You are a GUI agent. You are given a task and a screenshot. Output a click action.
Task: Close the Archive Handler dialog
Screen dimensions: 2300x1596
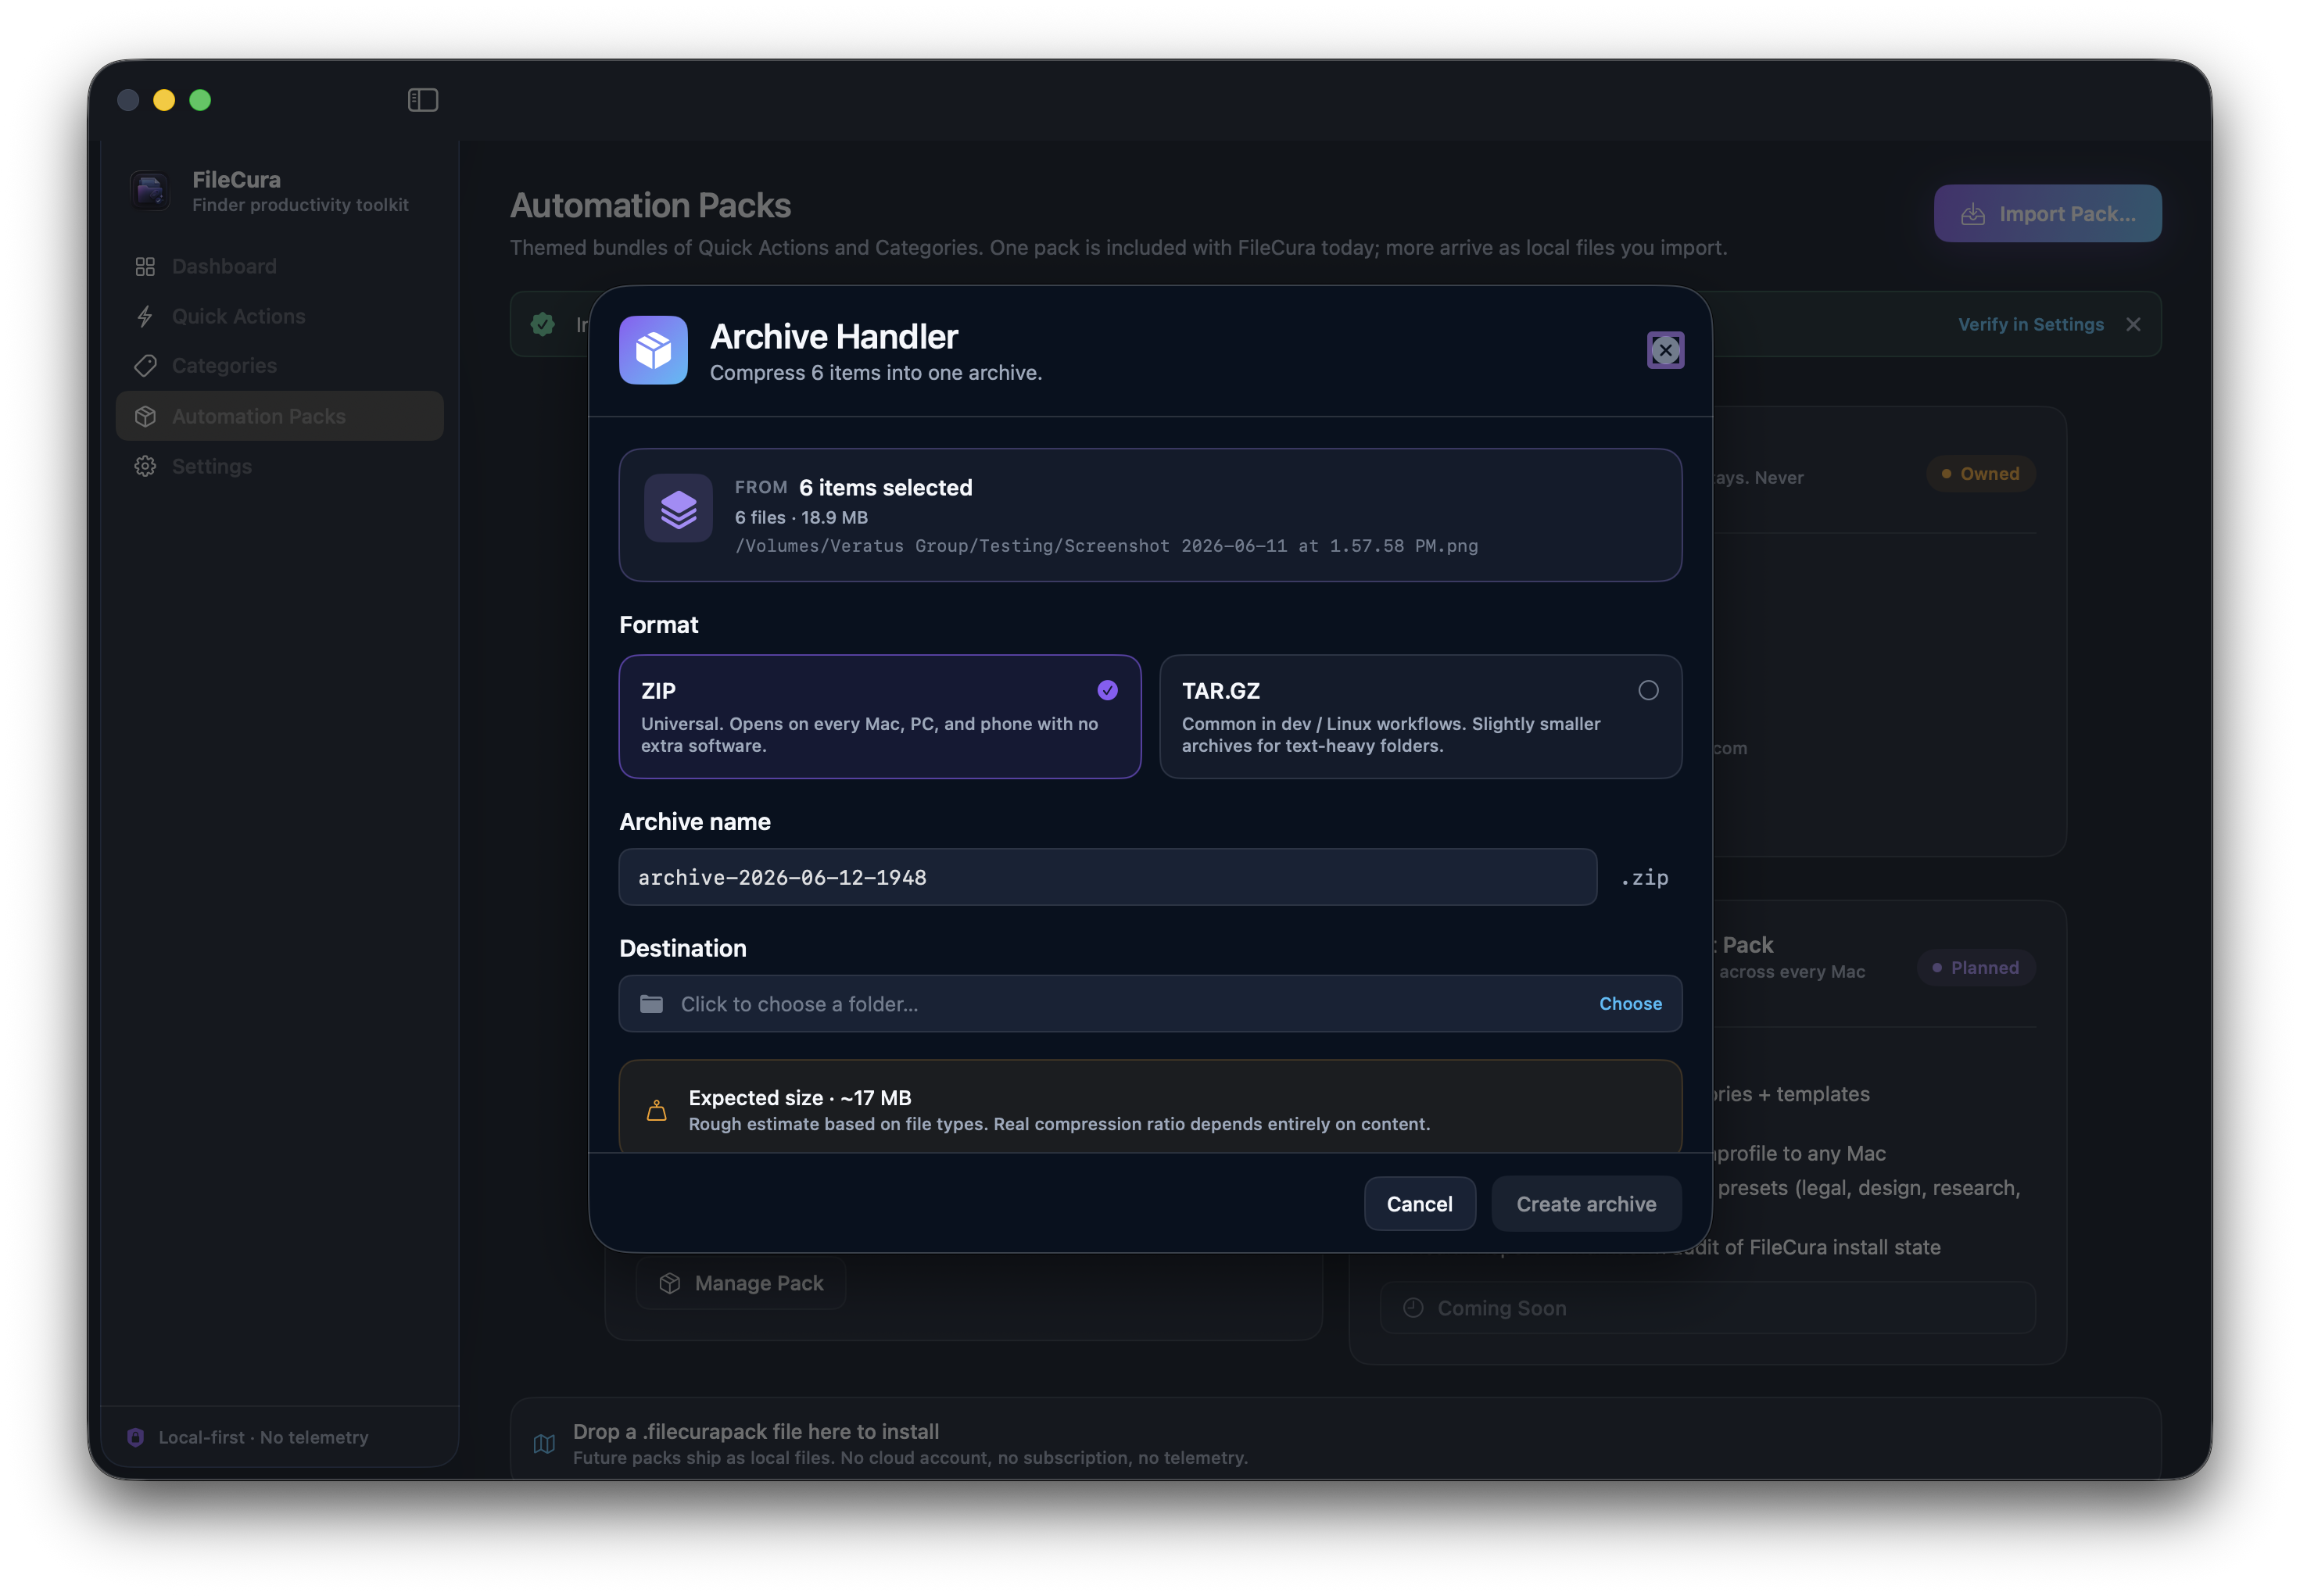[x=1665, y=350]
